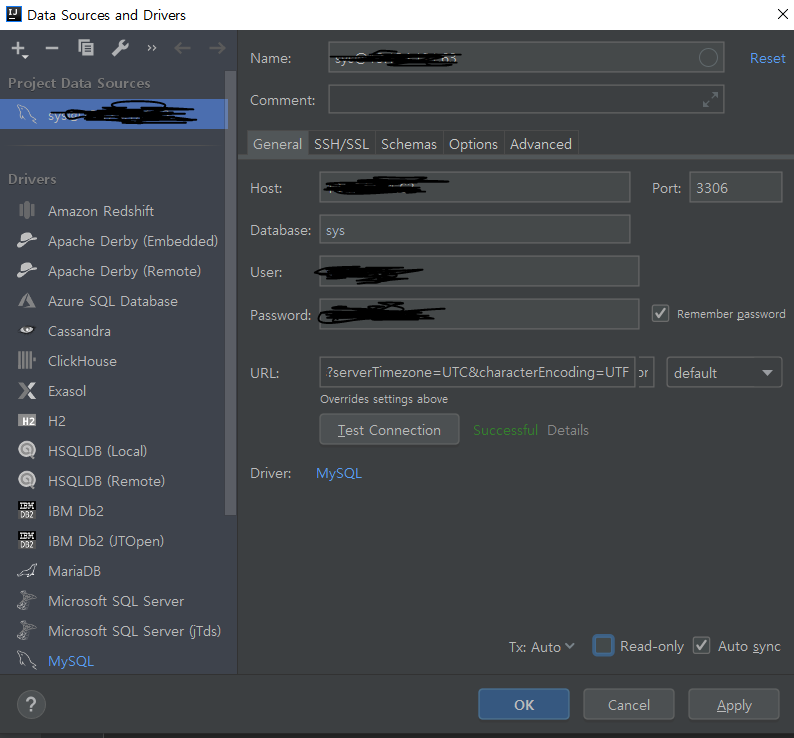Viewport: 794px width, 738px height.
Task: Click the Apache Derby (Remote) hat icon
Action: (27, 270)
